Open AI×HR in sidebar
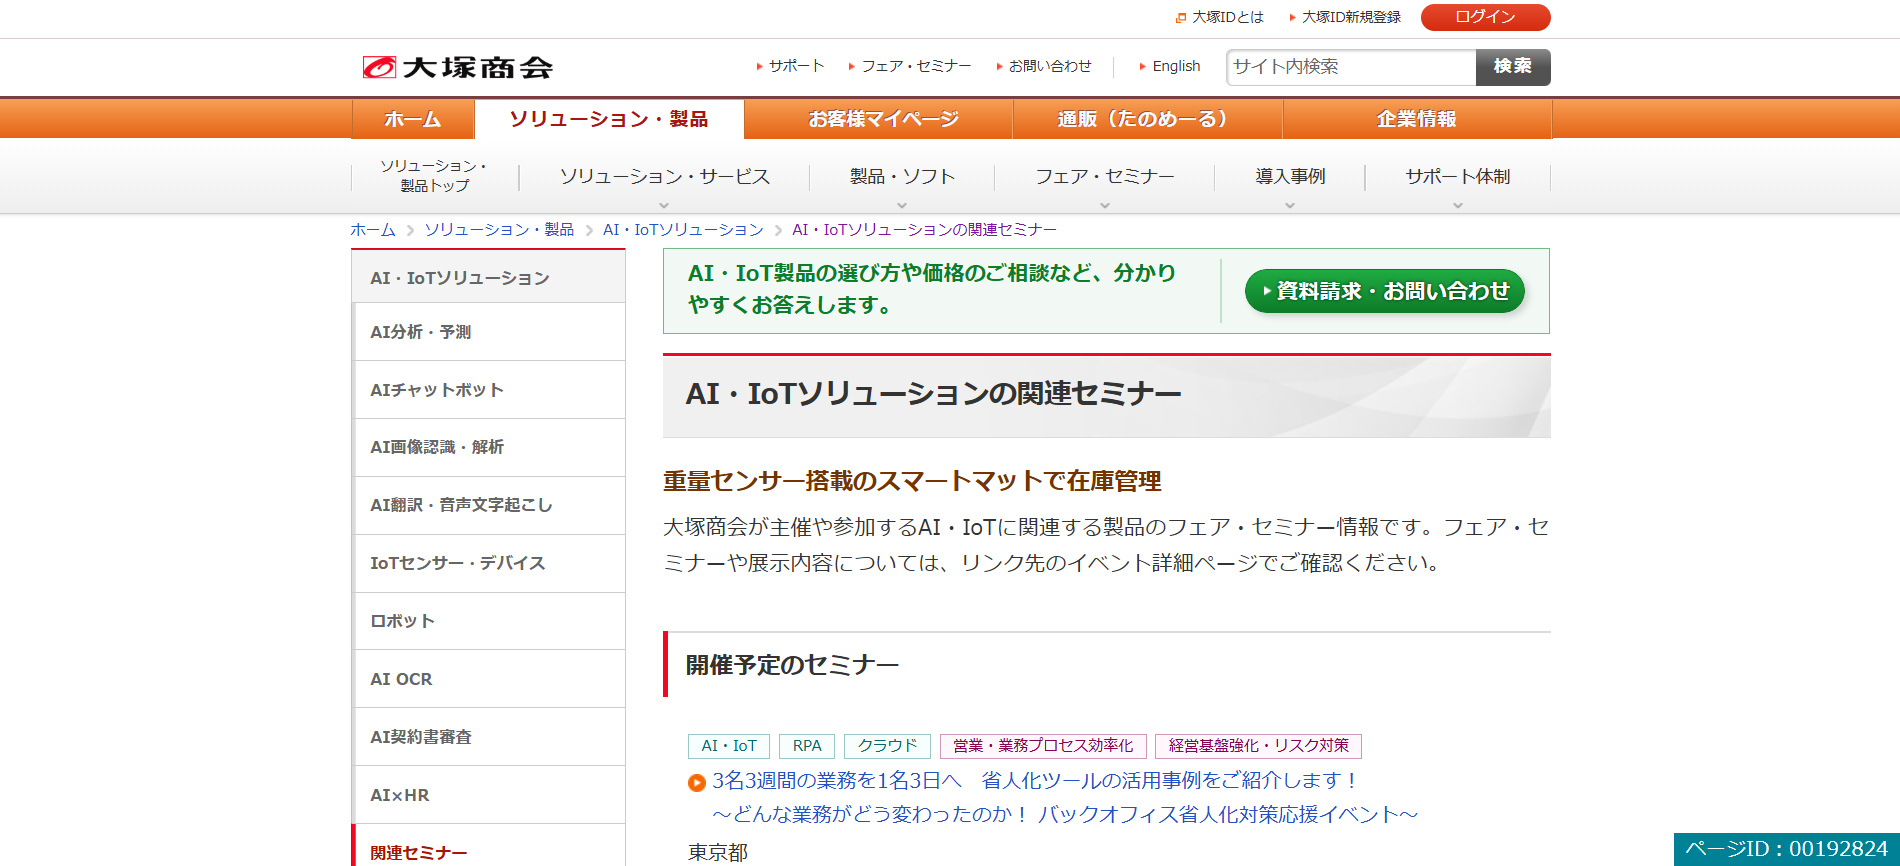 coord(489,795)
